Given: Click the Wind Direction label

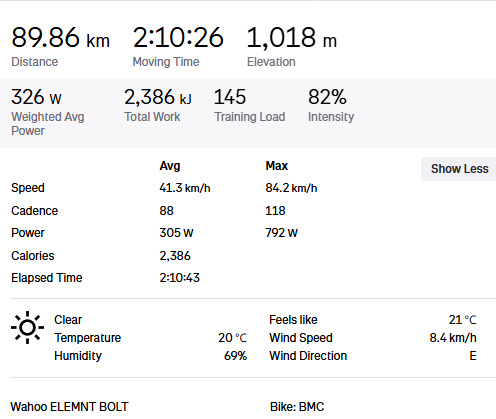Looking at the screenshot, I should pyautogui.click(x=308, y=356).
